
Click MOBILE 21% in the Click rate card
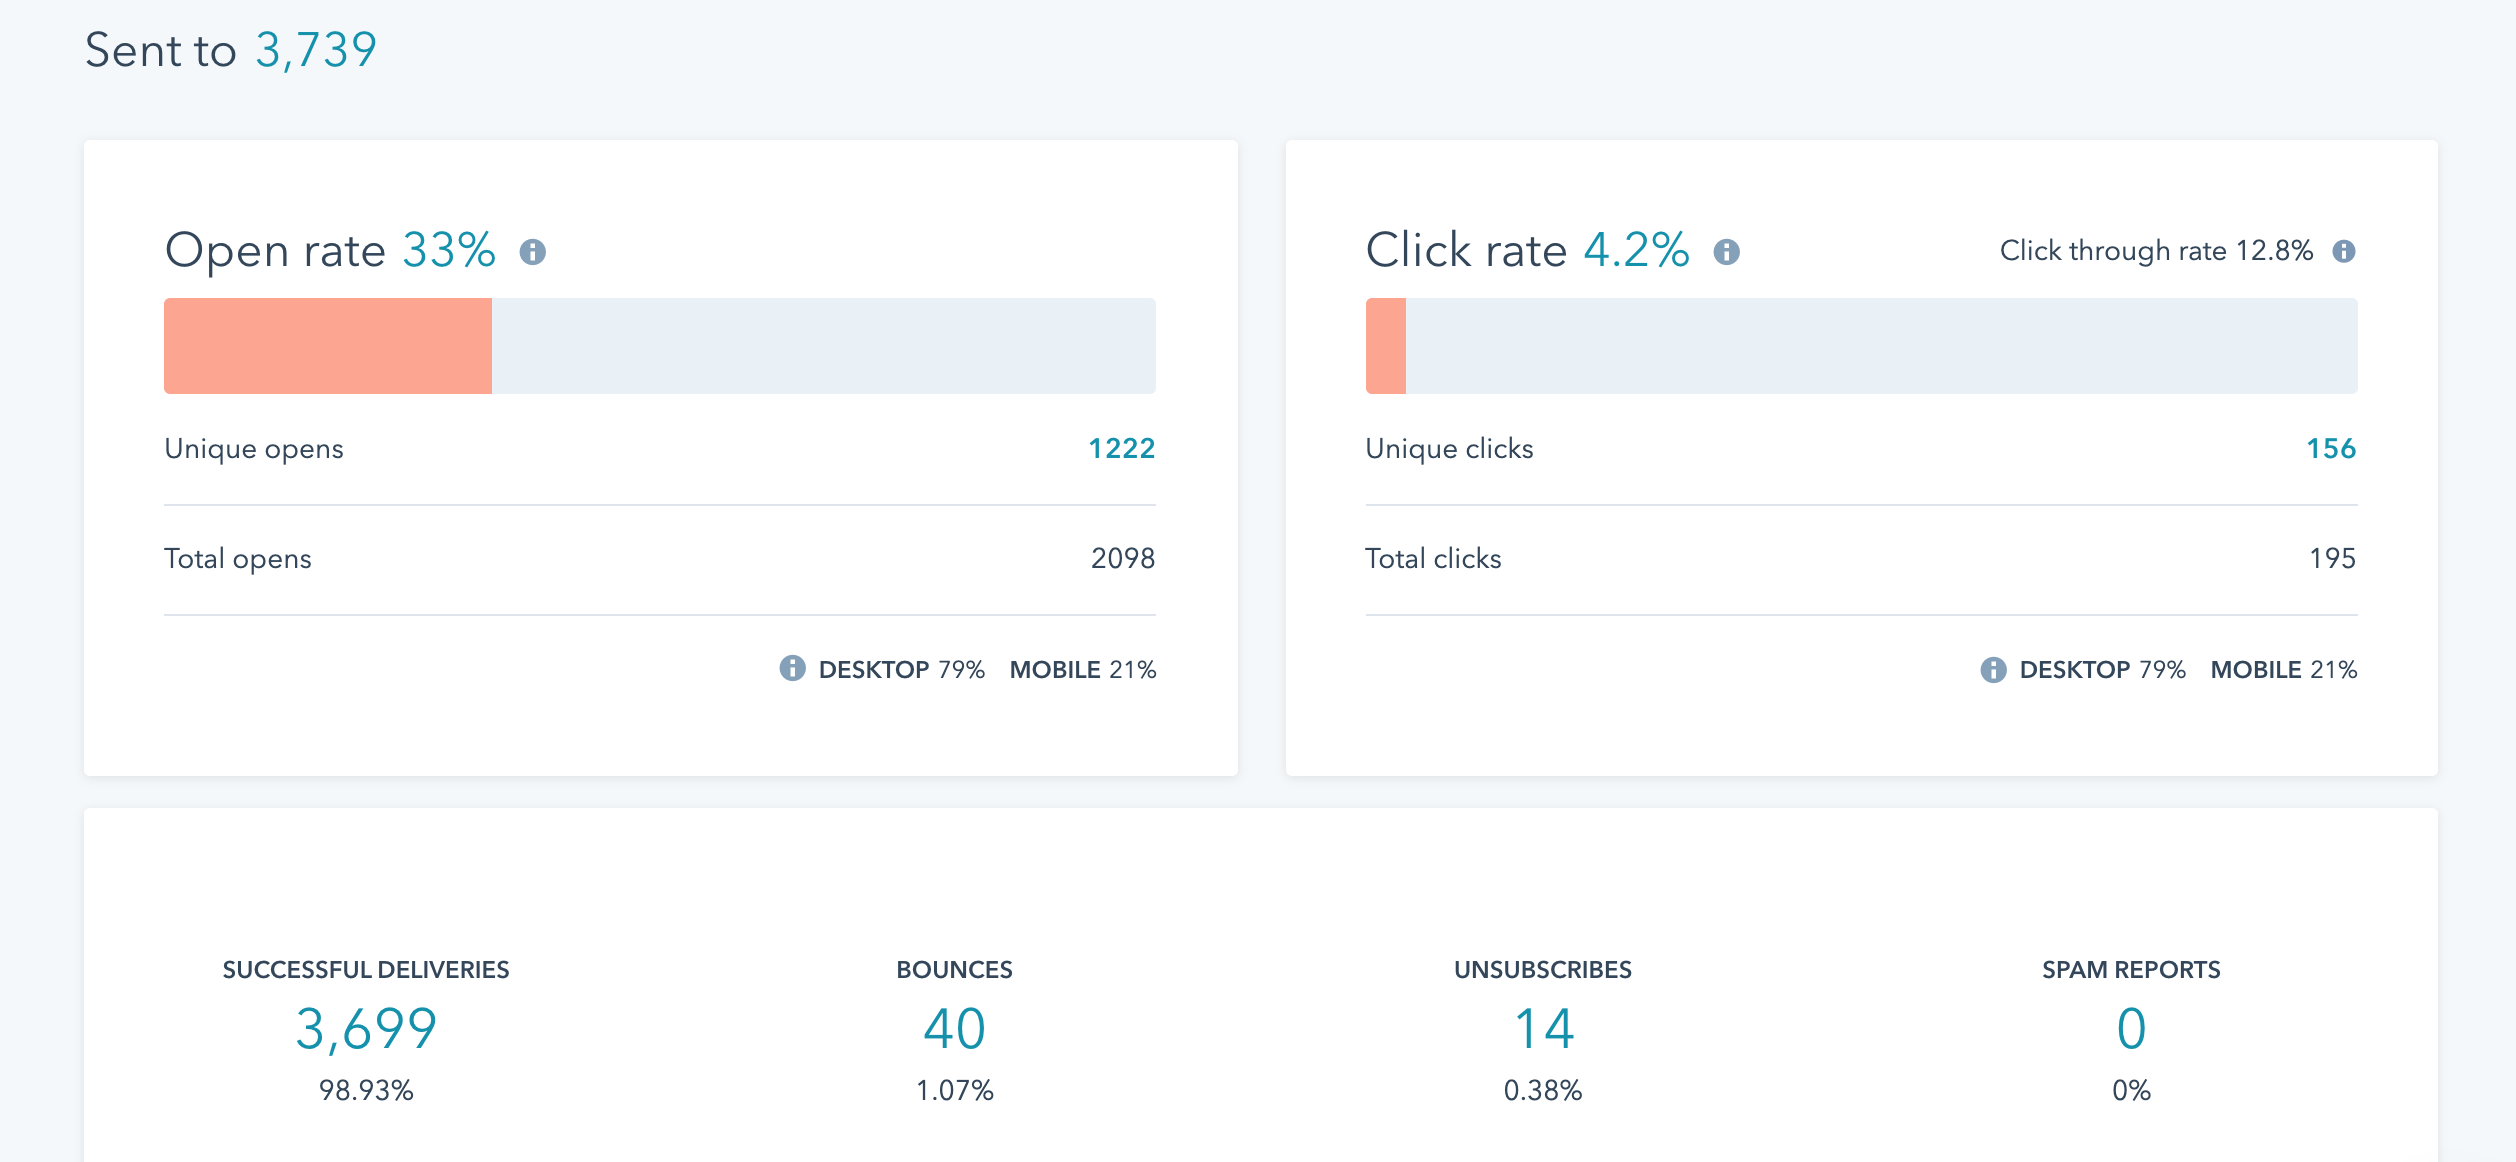[2283, 670]
